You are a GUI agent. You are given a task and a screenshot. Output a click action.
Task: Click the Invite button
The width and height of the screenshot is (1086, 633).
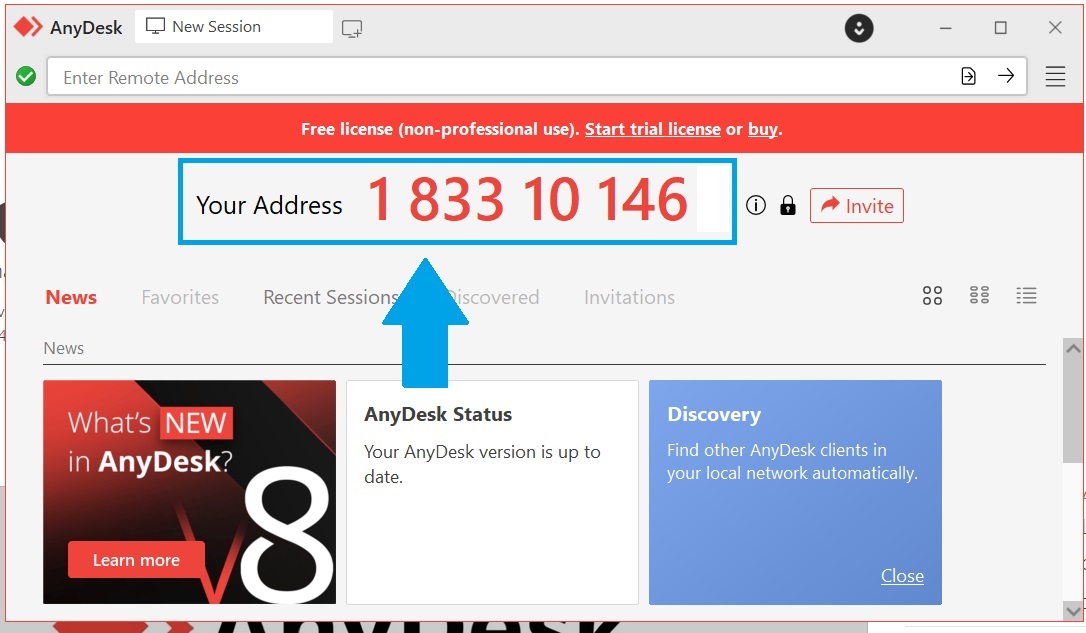point(857,206)
